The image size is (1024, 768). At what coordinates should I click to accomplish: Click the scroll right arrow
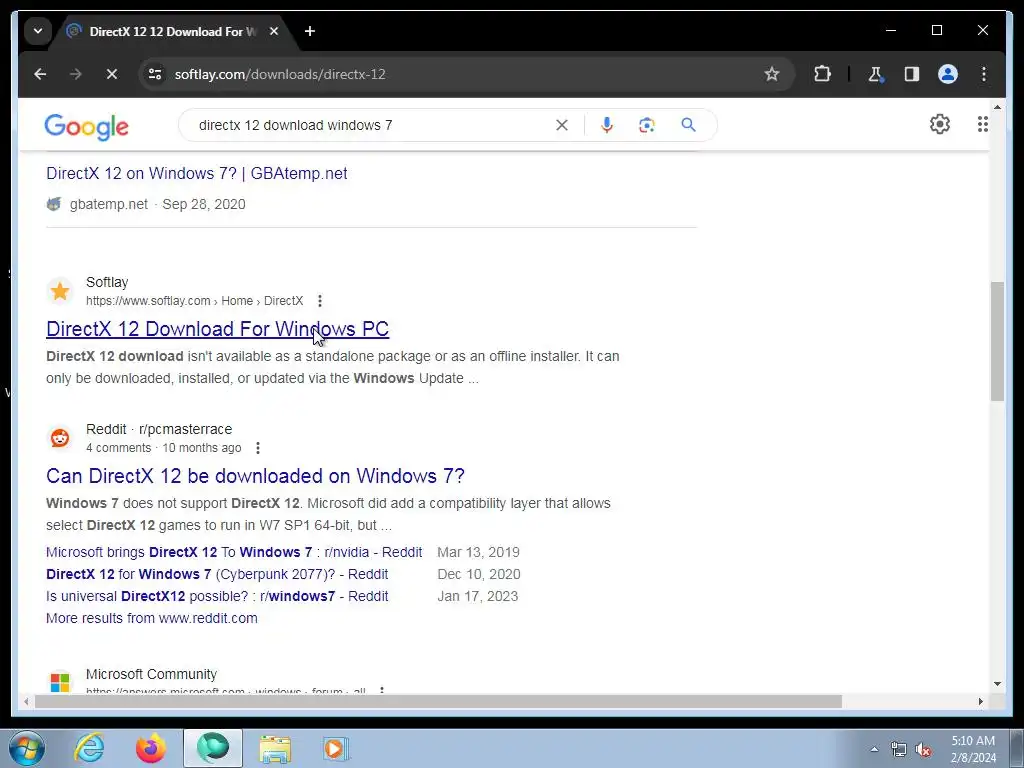980,701
